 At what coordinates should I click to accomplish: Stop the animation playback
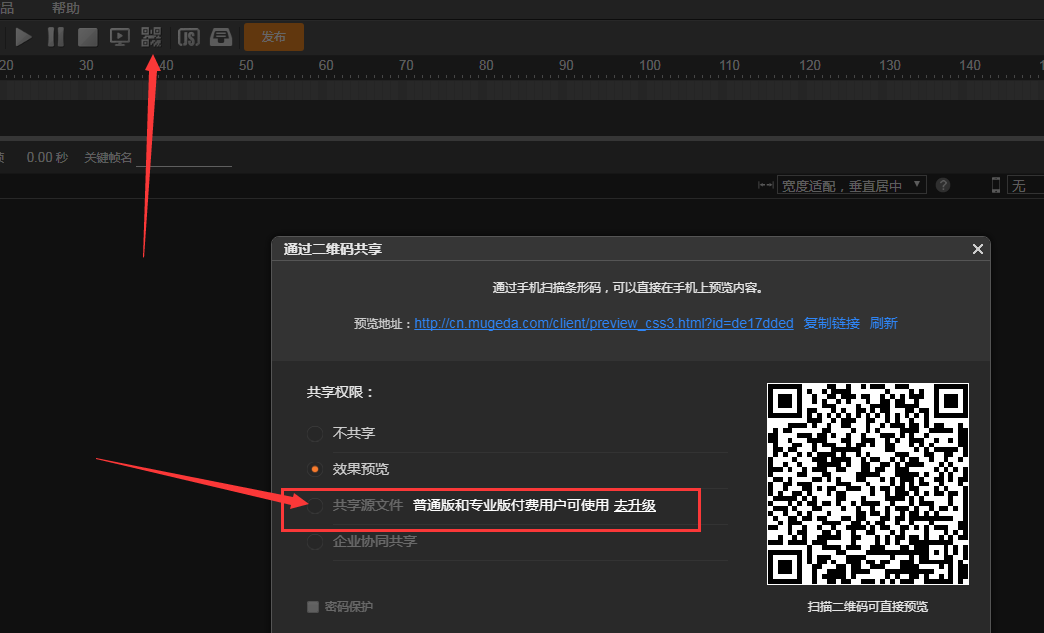click(x=87, y=37)
